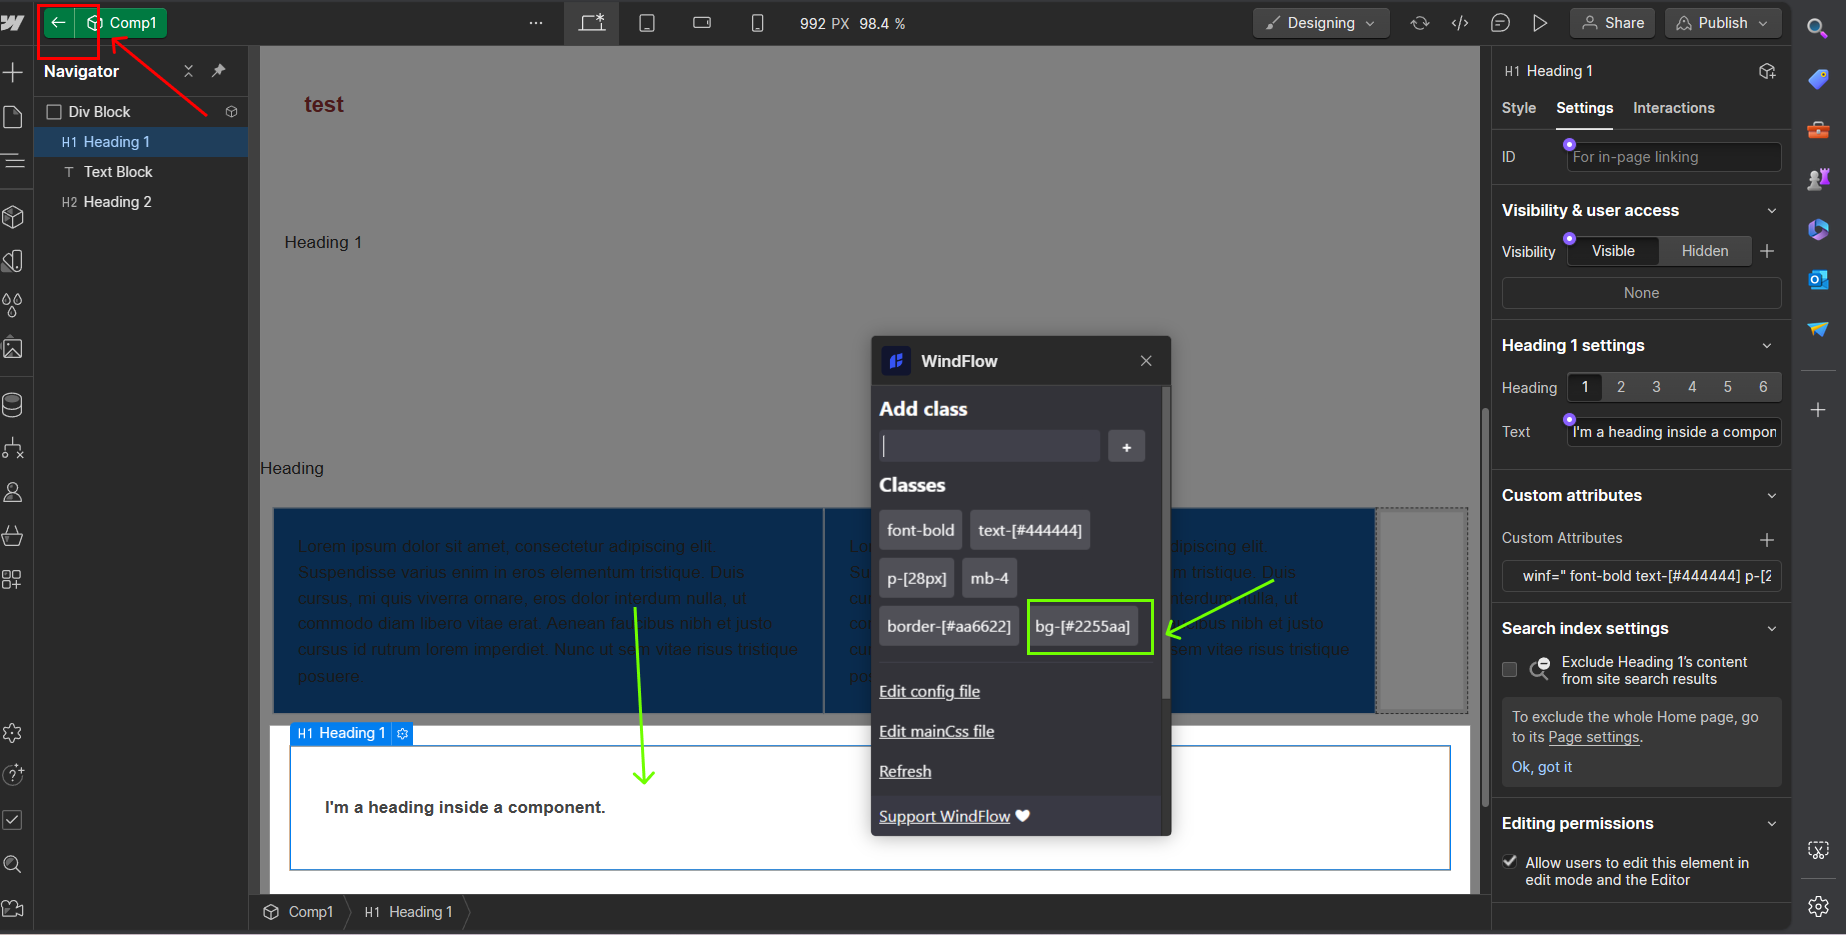The width and height of the screenshot is (1846, 935).
Task: Click the back arrow to exit component
Action: tap(58, 23)
